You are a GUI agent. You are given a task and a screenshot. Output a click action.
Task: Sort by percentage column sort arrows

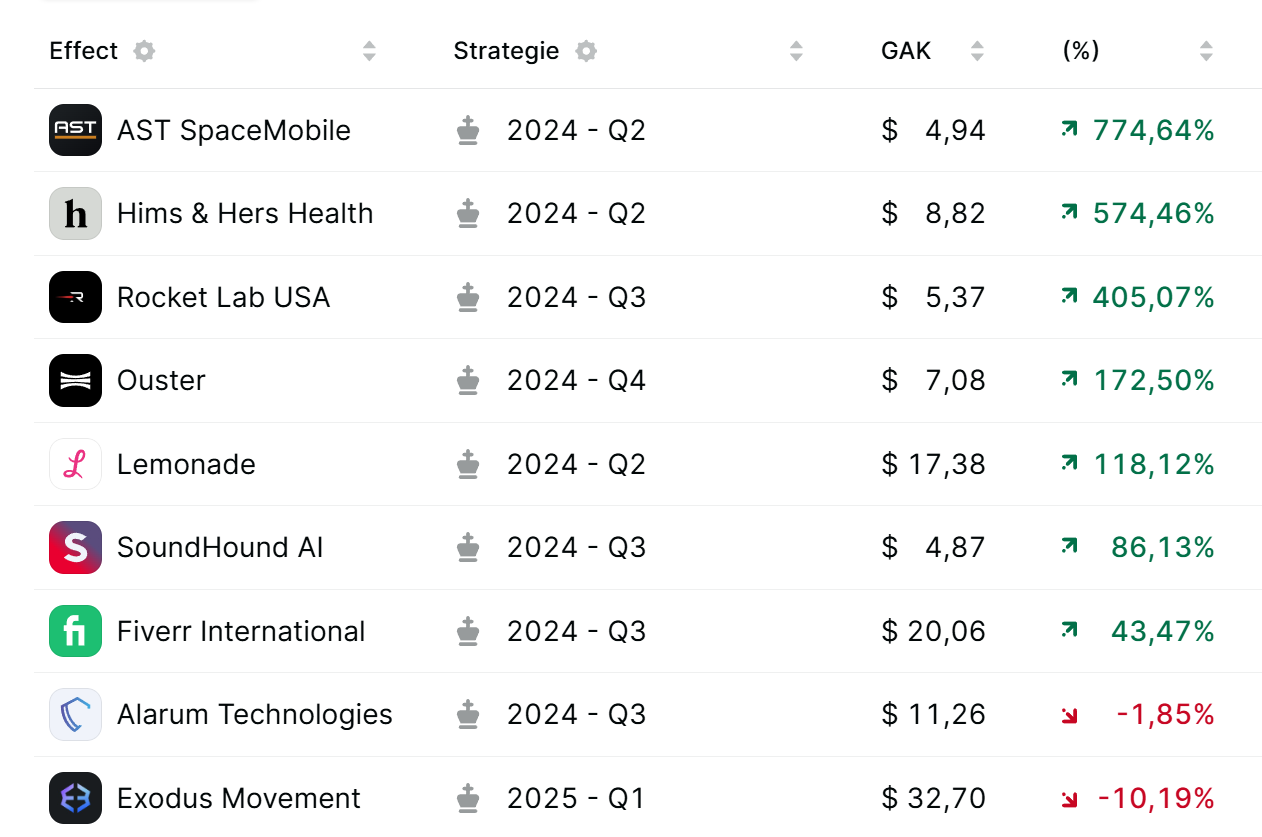click(1206, 51)
